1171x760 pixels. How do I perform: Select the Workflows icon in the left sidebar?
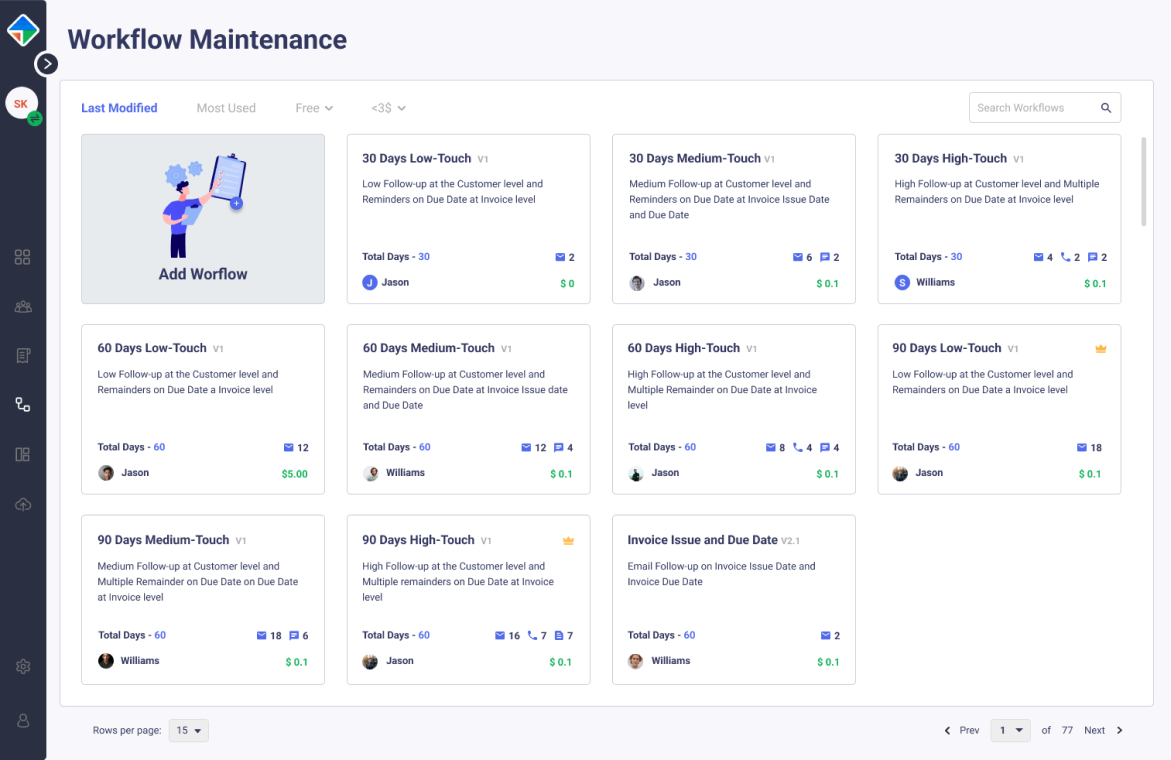23,404
